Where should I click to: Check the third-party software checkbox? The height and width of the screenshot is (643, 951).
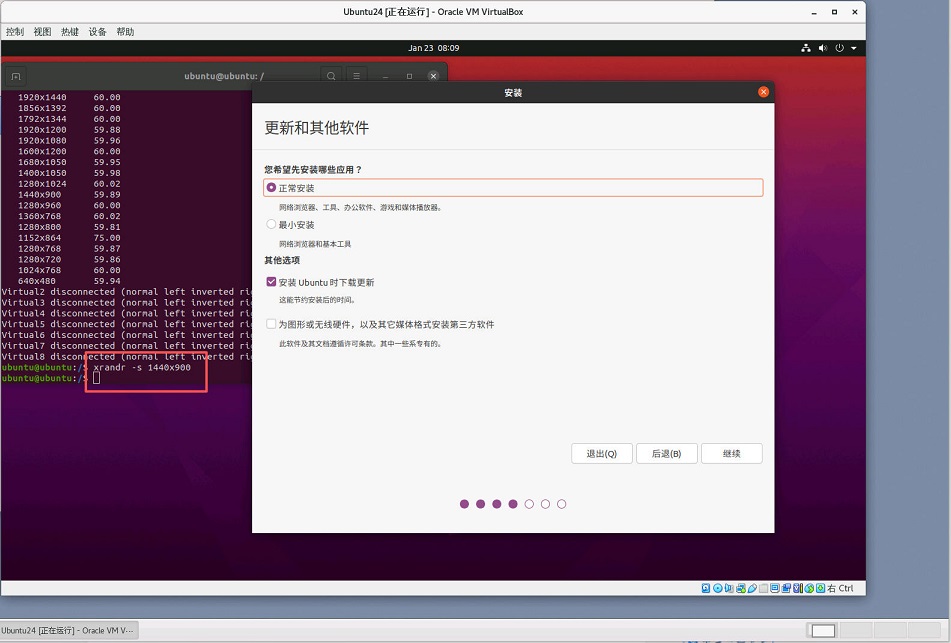click(271, 323)
